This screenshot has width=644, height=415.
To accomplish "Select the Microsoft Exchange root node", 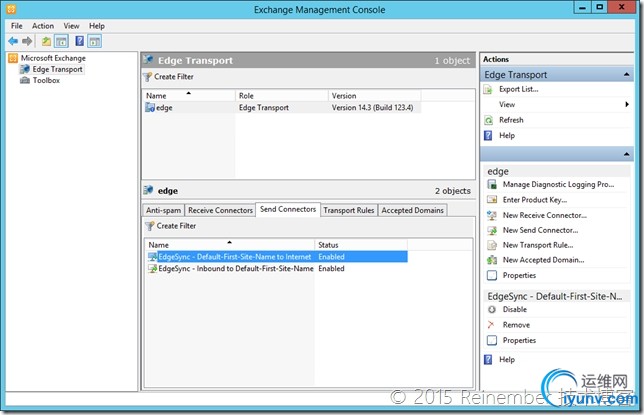I will (x=53, y=58).
